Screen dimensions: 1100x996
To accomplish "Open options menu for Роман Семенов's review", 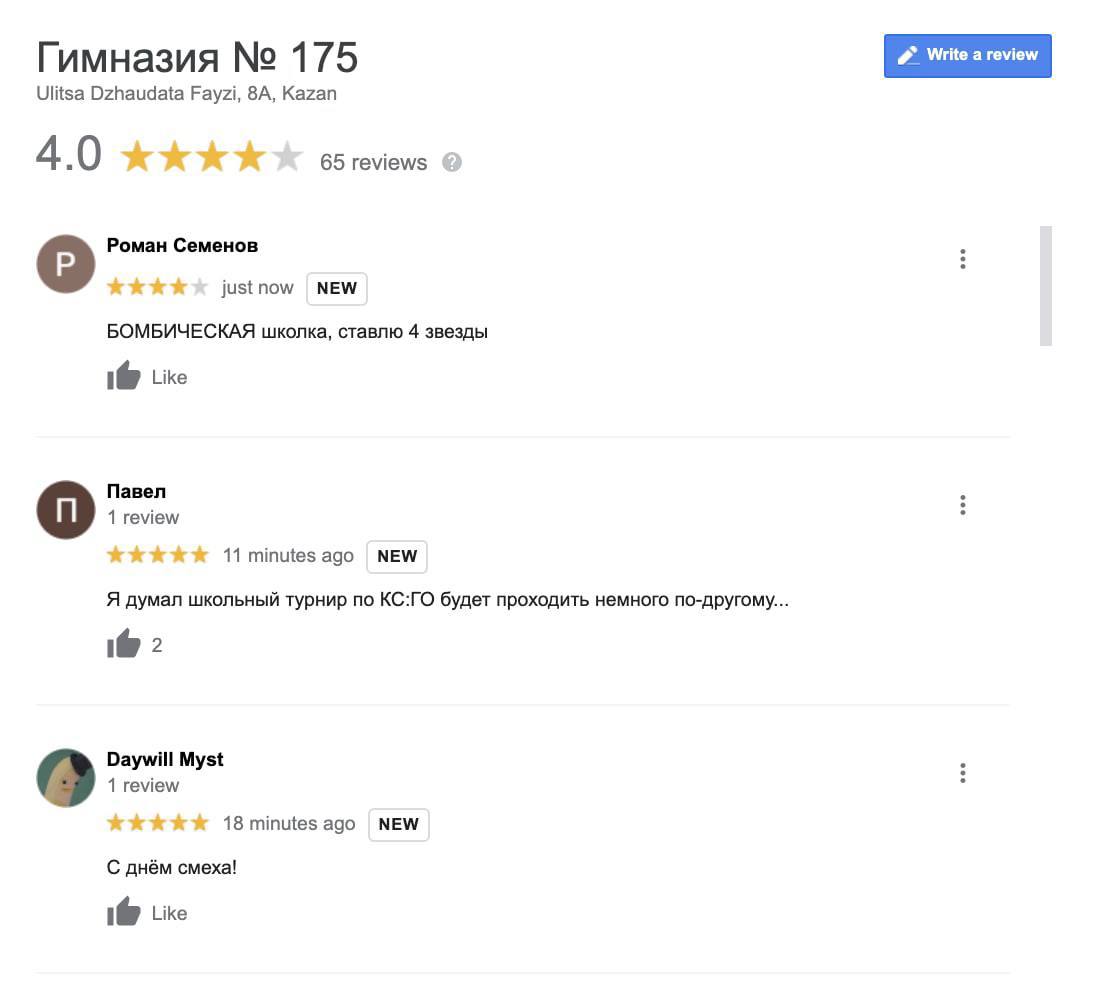I will tap(962, 259).
